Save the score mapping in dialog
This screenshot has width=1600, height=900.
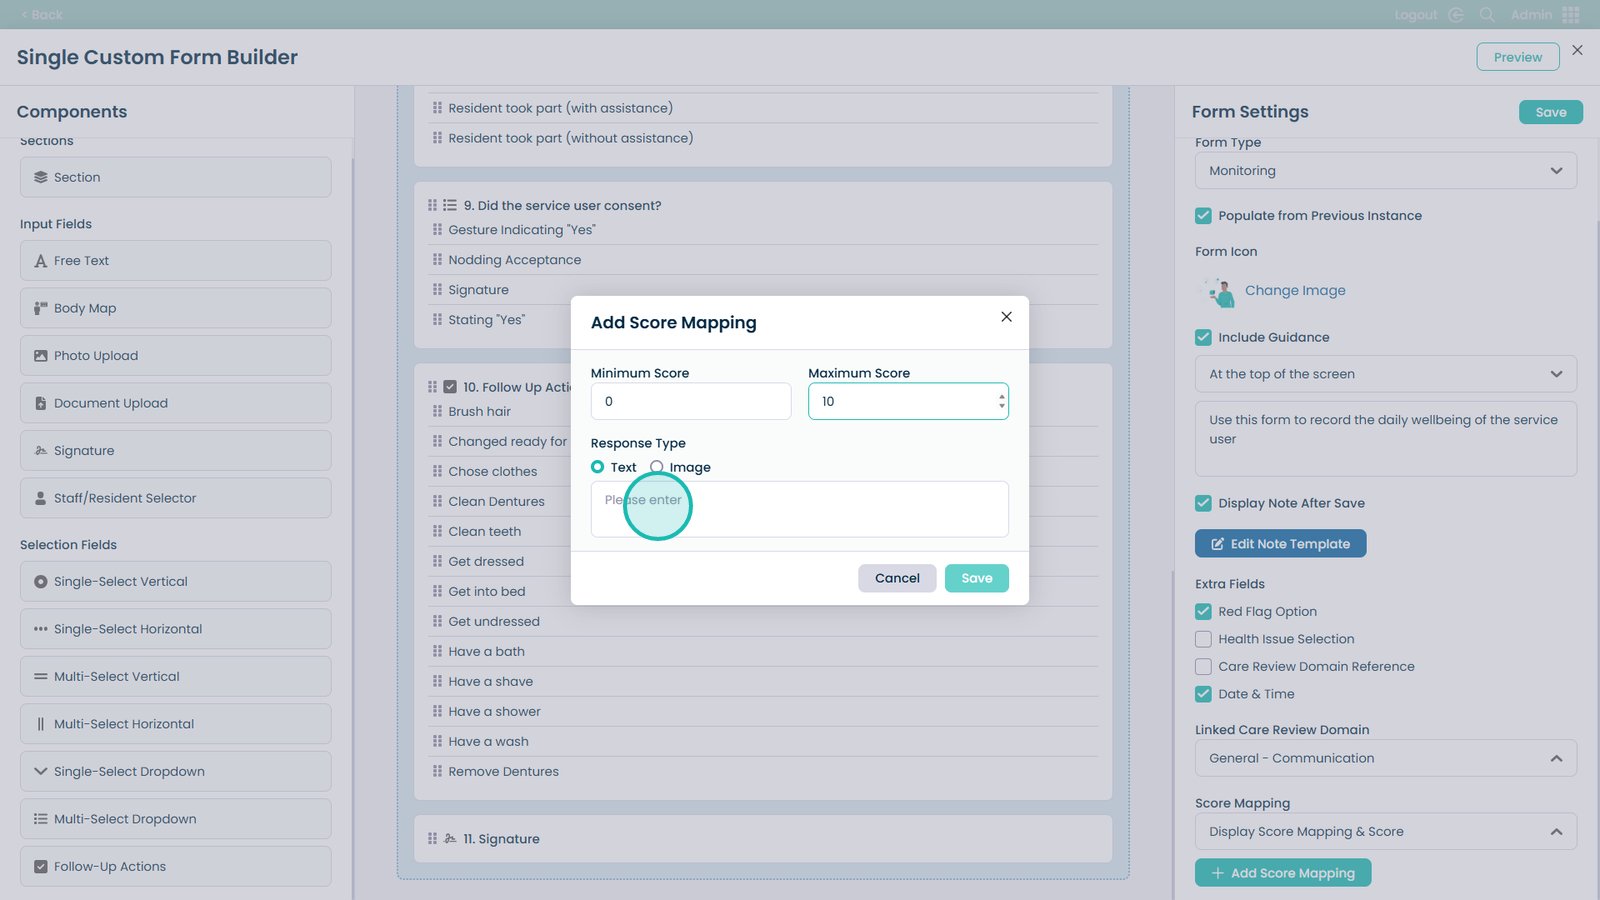pos(977,578)
